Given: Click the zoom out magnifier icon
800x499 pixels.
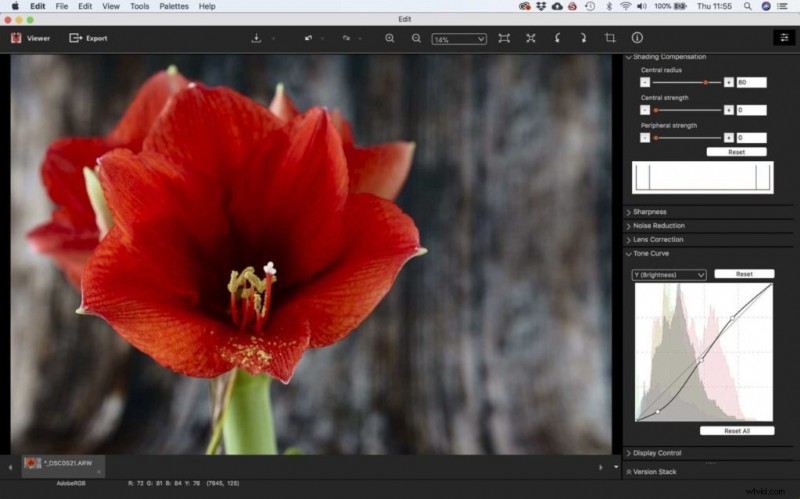Looking at the screenshot, I should (416, 38).
